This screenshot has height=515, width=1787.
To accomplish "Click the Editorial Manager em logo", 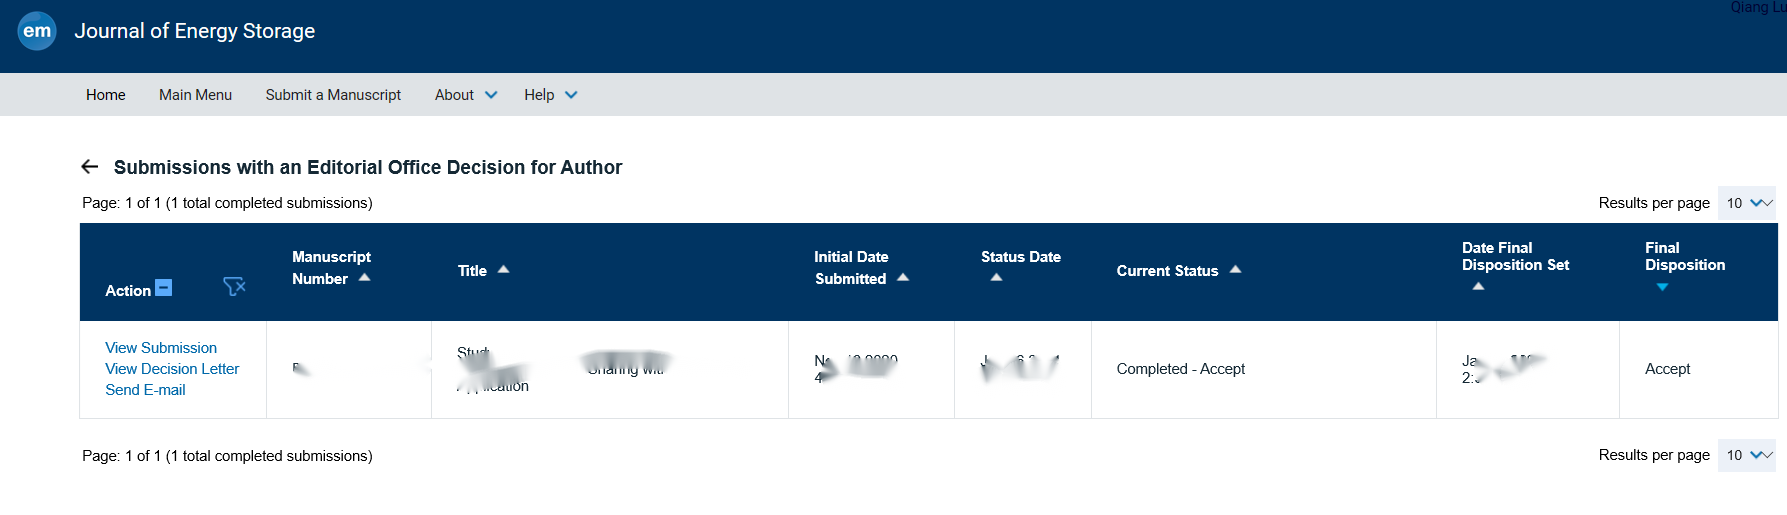I will pos(37,31).
